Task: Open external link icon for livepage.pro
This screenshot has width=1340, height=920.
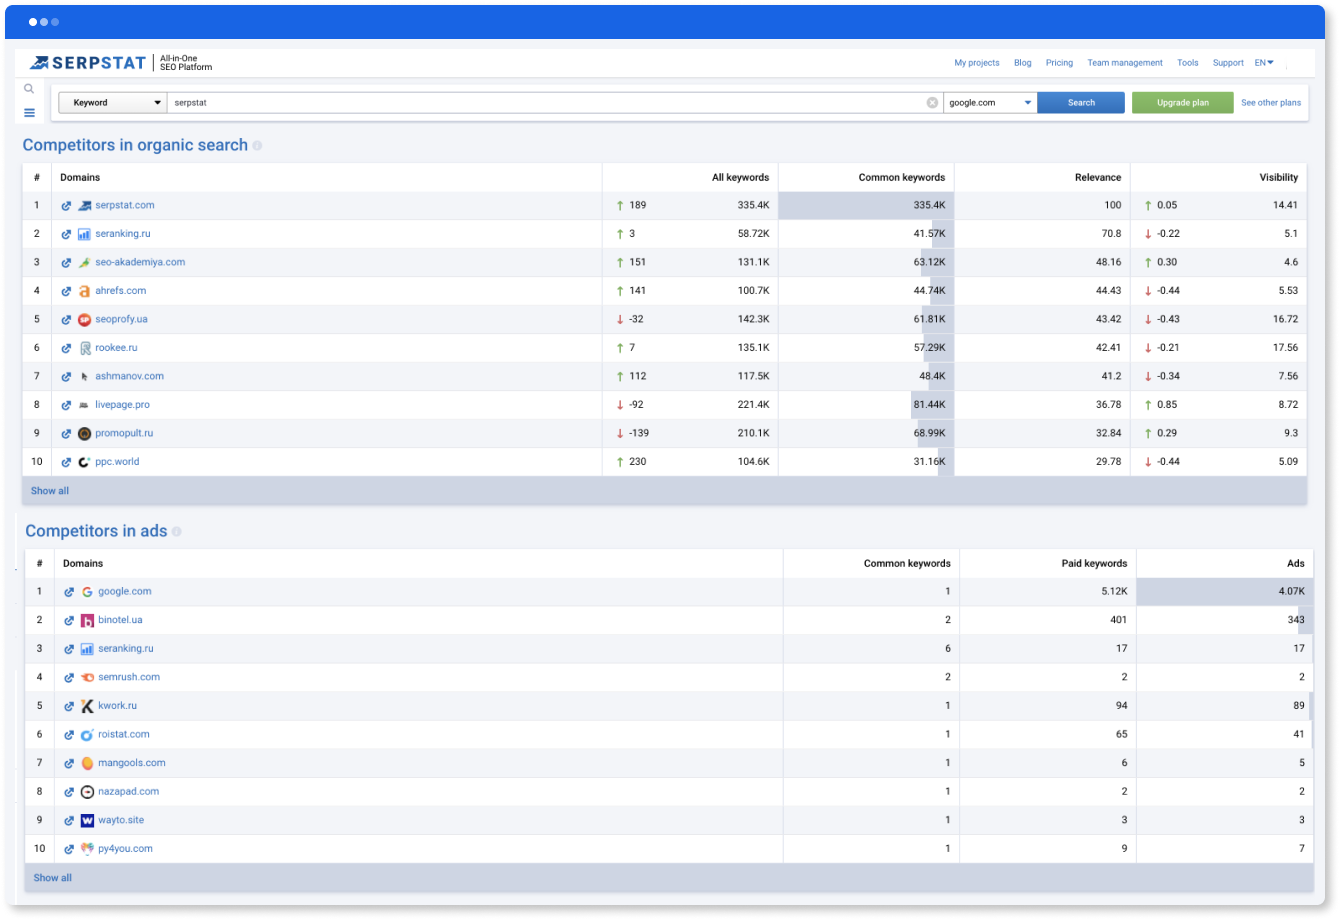Action: coord(66,405)
